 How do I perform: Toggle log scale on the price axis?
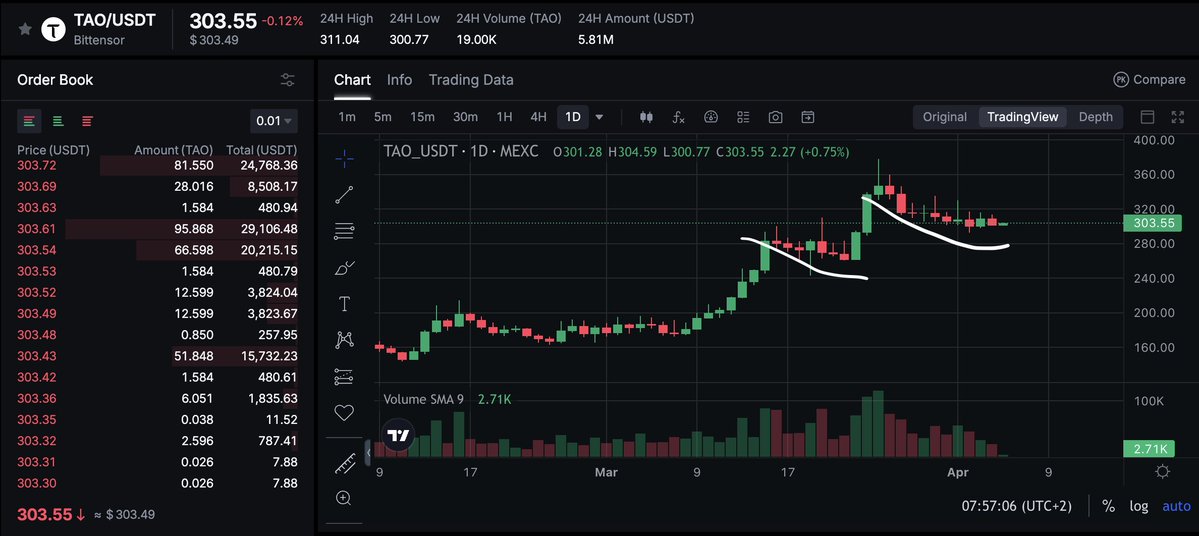(x=1139, y=506)
